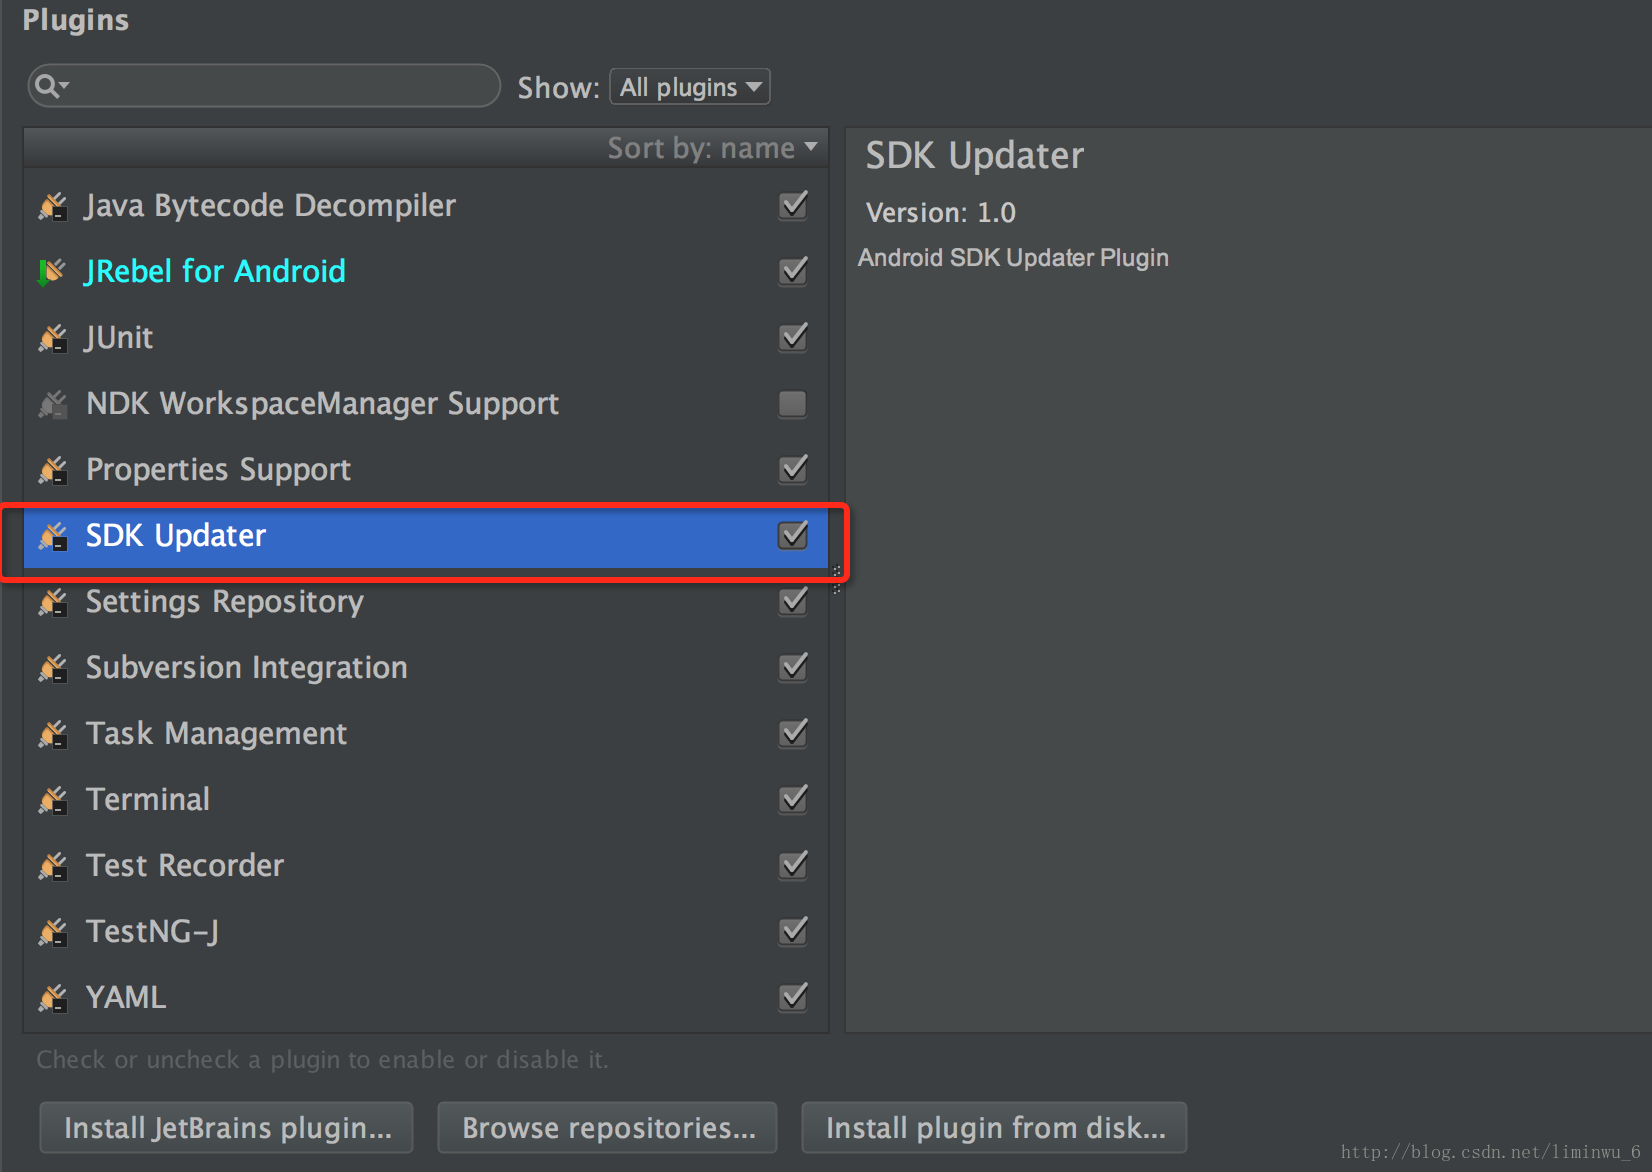Uncheck the Properties Support checkbox
The height and width of the screenshot is (1172, 1652).
pyautogui.click(x=793, y=469)
